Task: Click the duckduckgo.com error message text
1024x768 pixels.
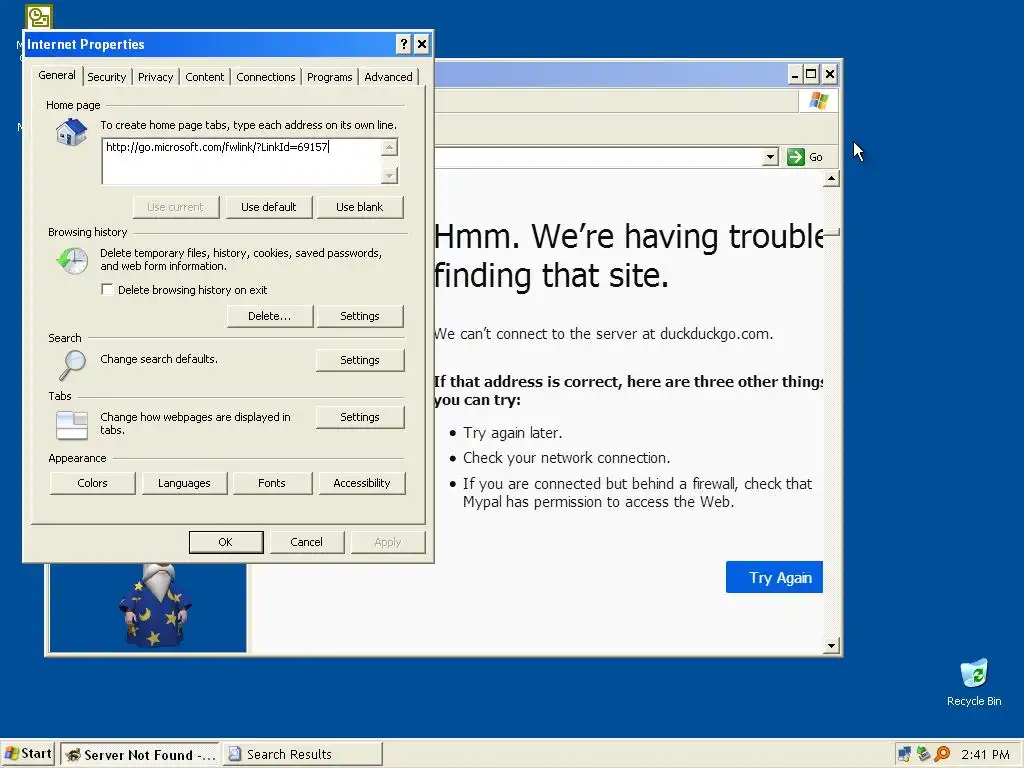Action: (x=603, y=334)
